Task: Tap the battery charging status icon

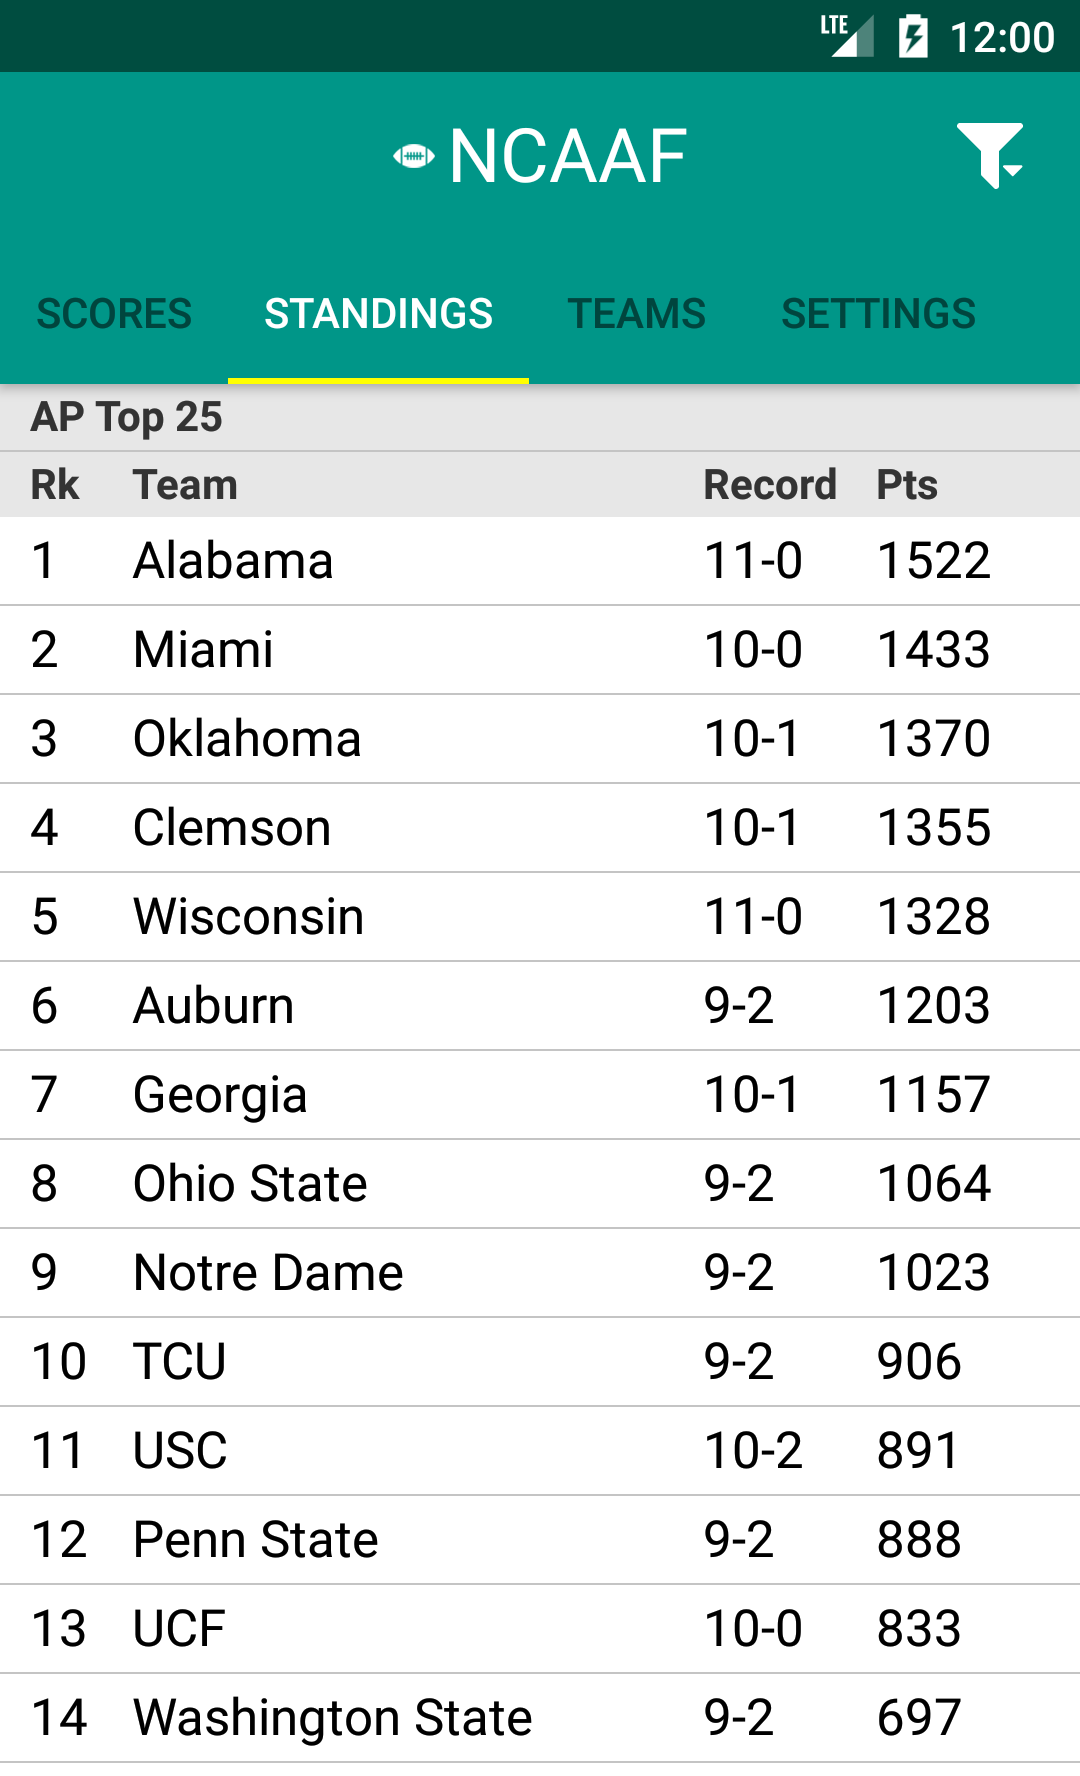Action: tap(913, 37)
